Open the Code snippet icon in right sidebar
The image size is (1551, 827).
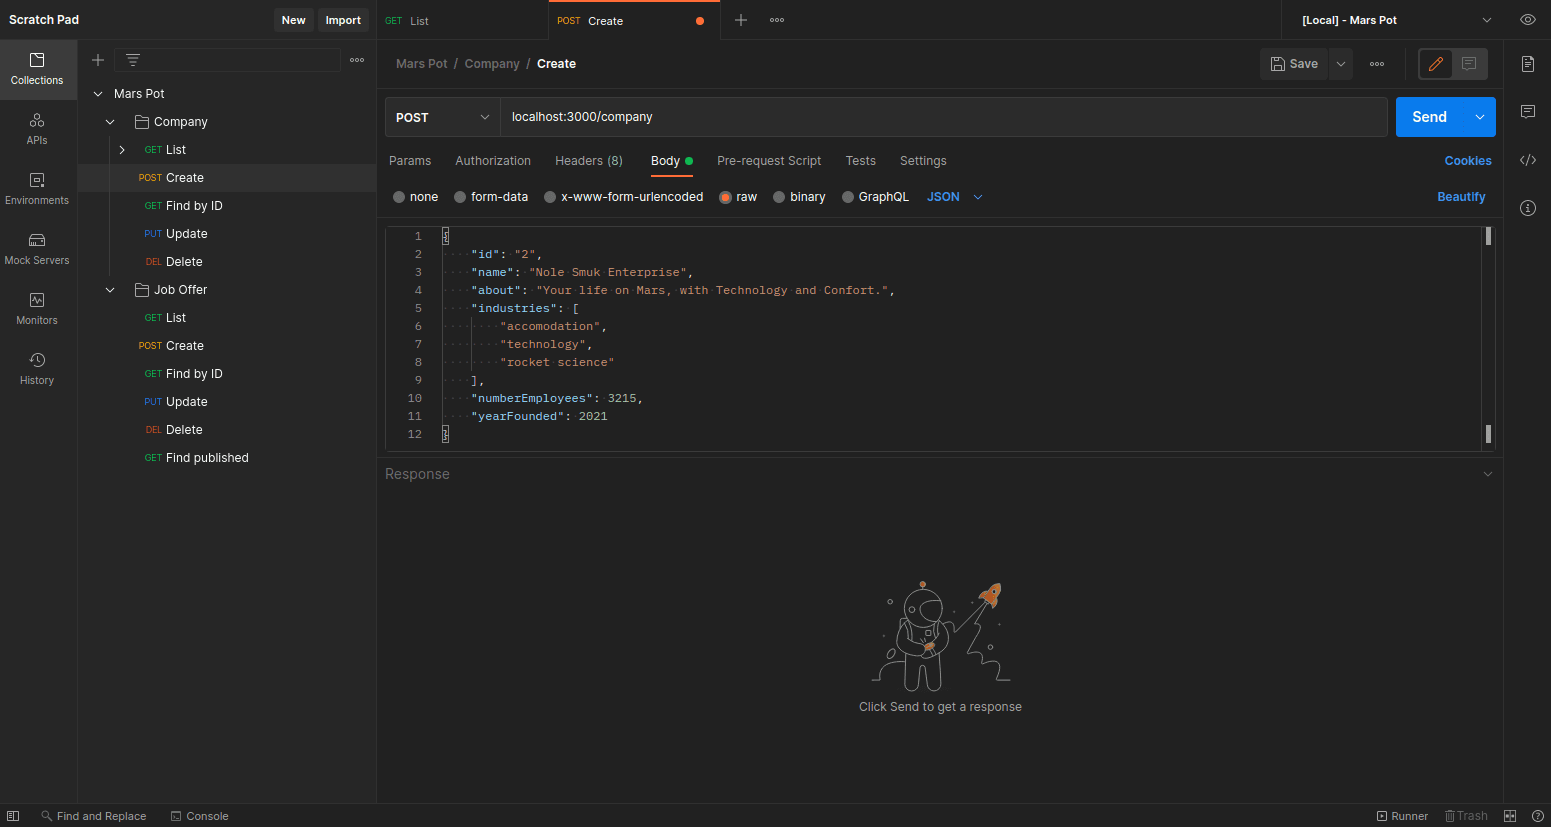[x=1528, y=160]
